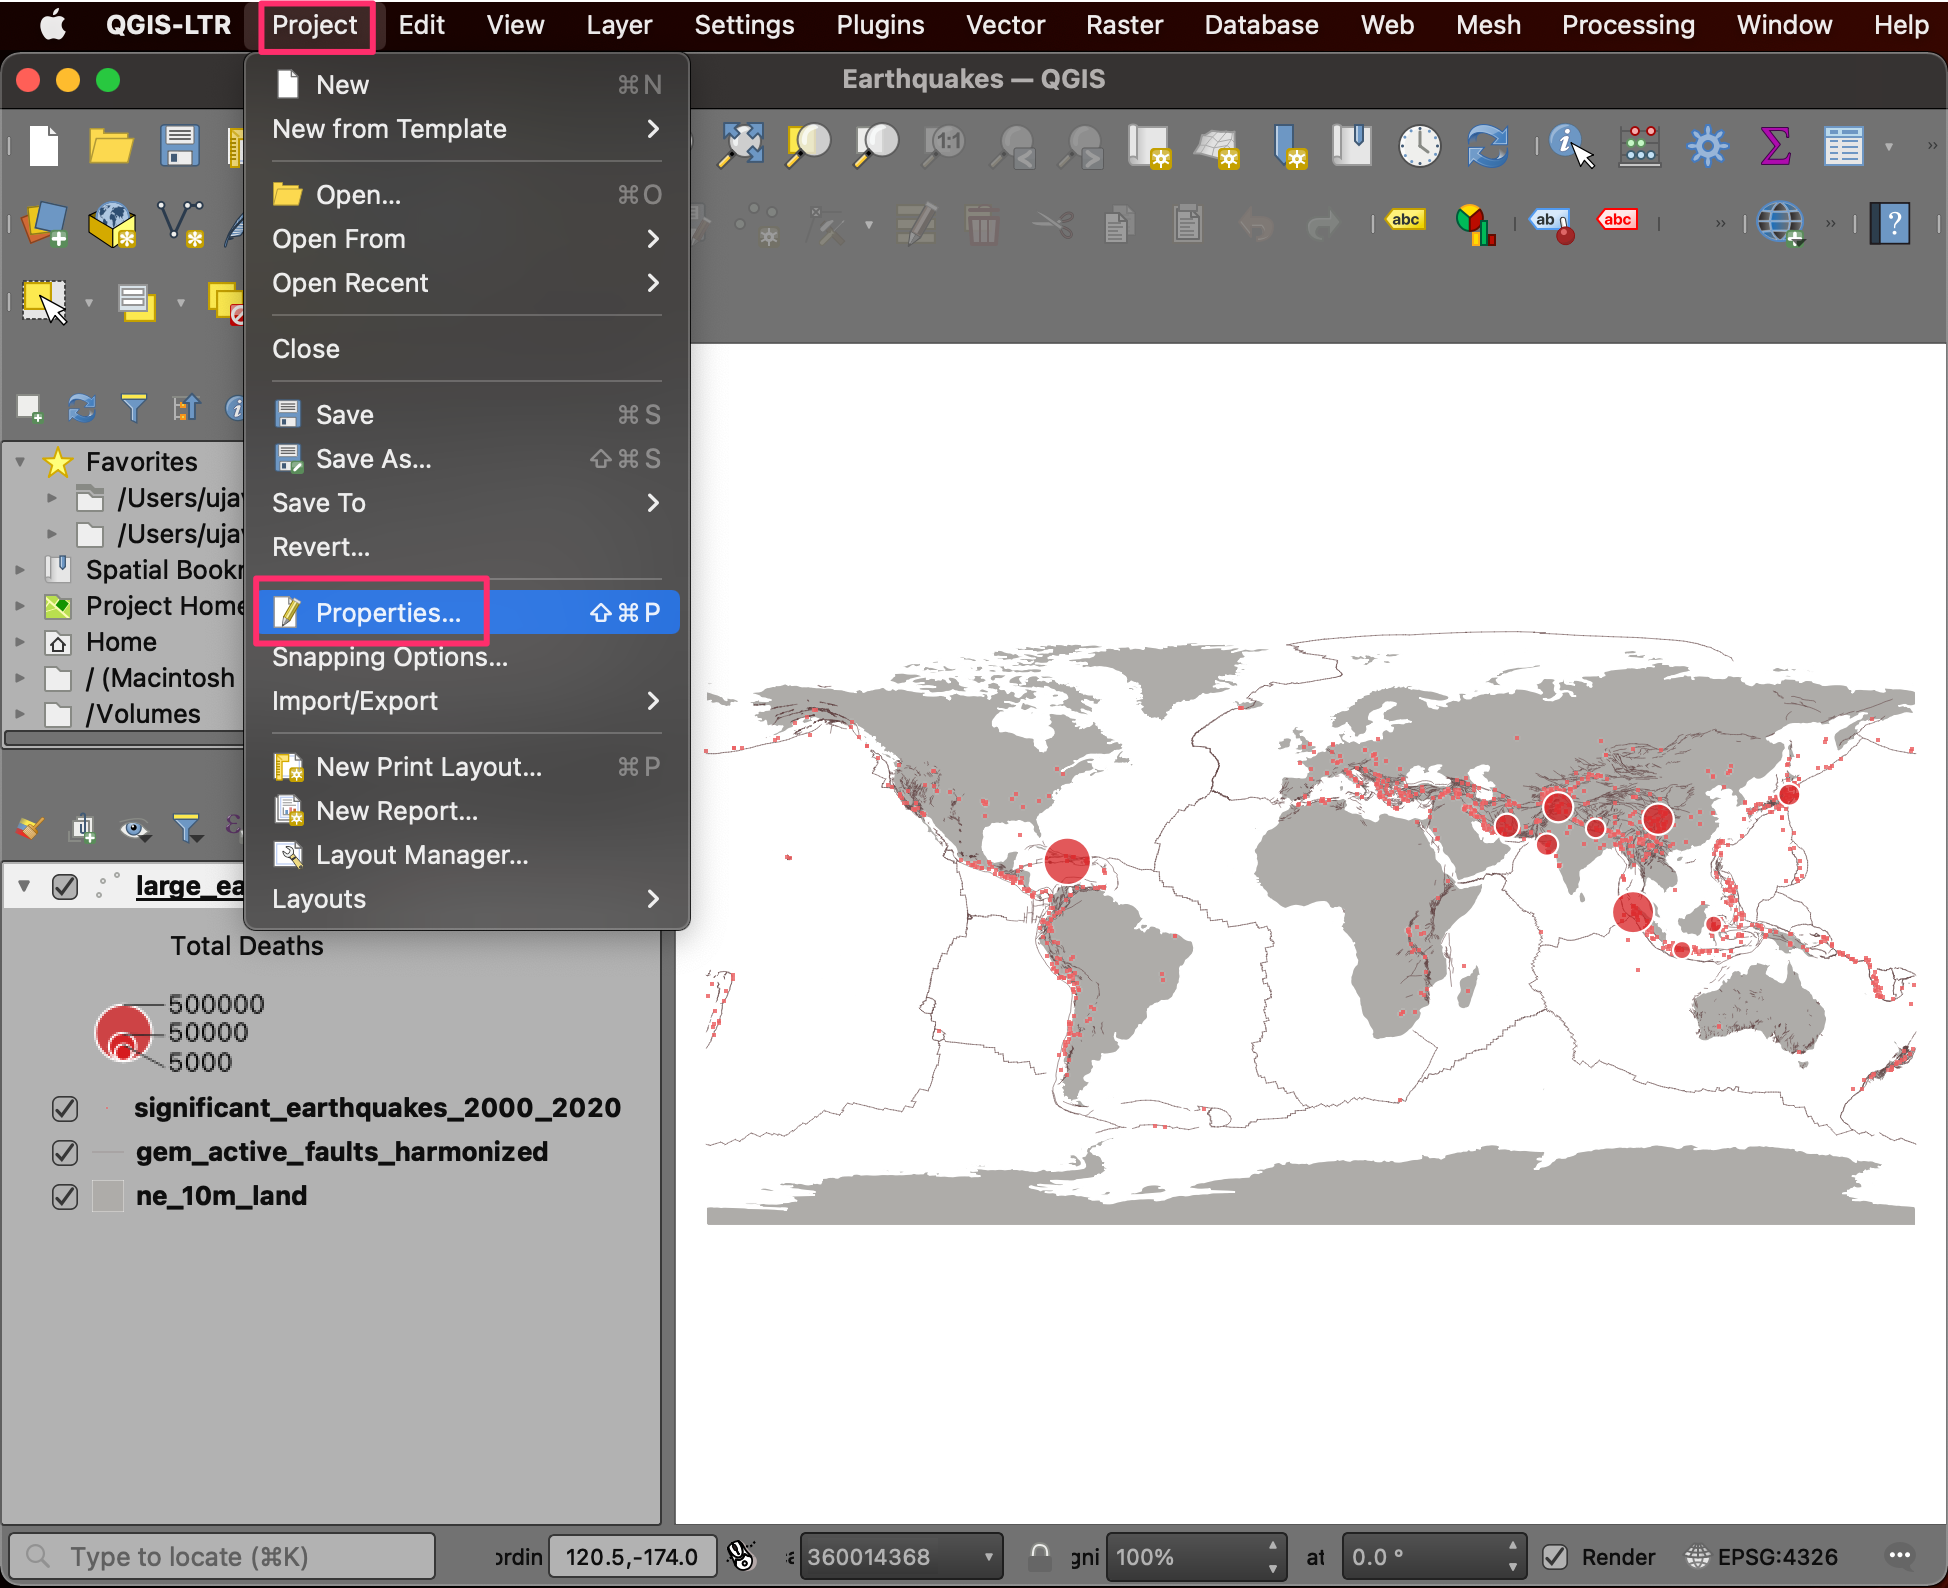
Task: Click the status bar Messages icon
Action: click(1900, 1556)
